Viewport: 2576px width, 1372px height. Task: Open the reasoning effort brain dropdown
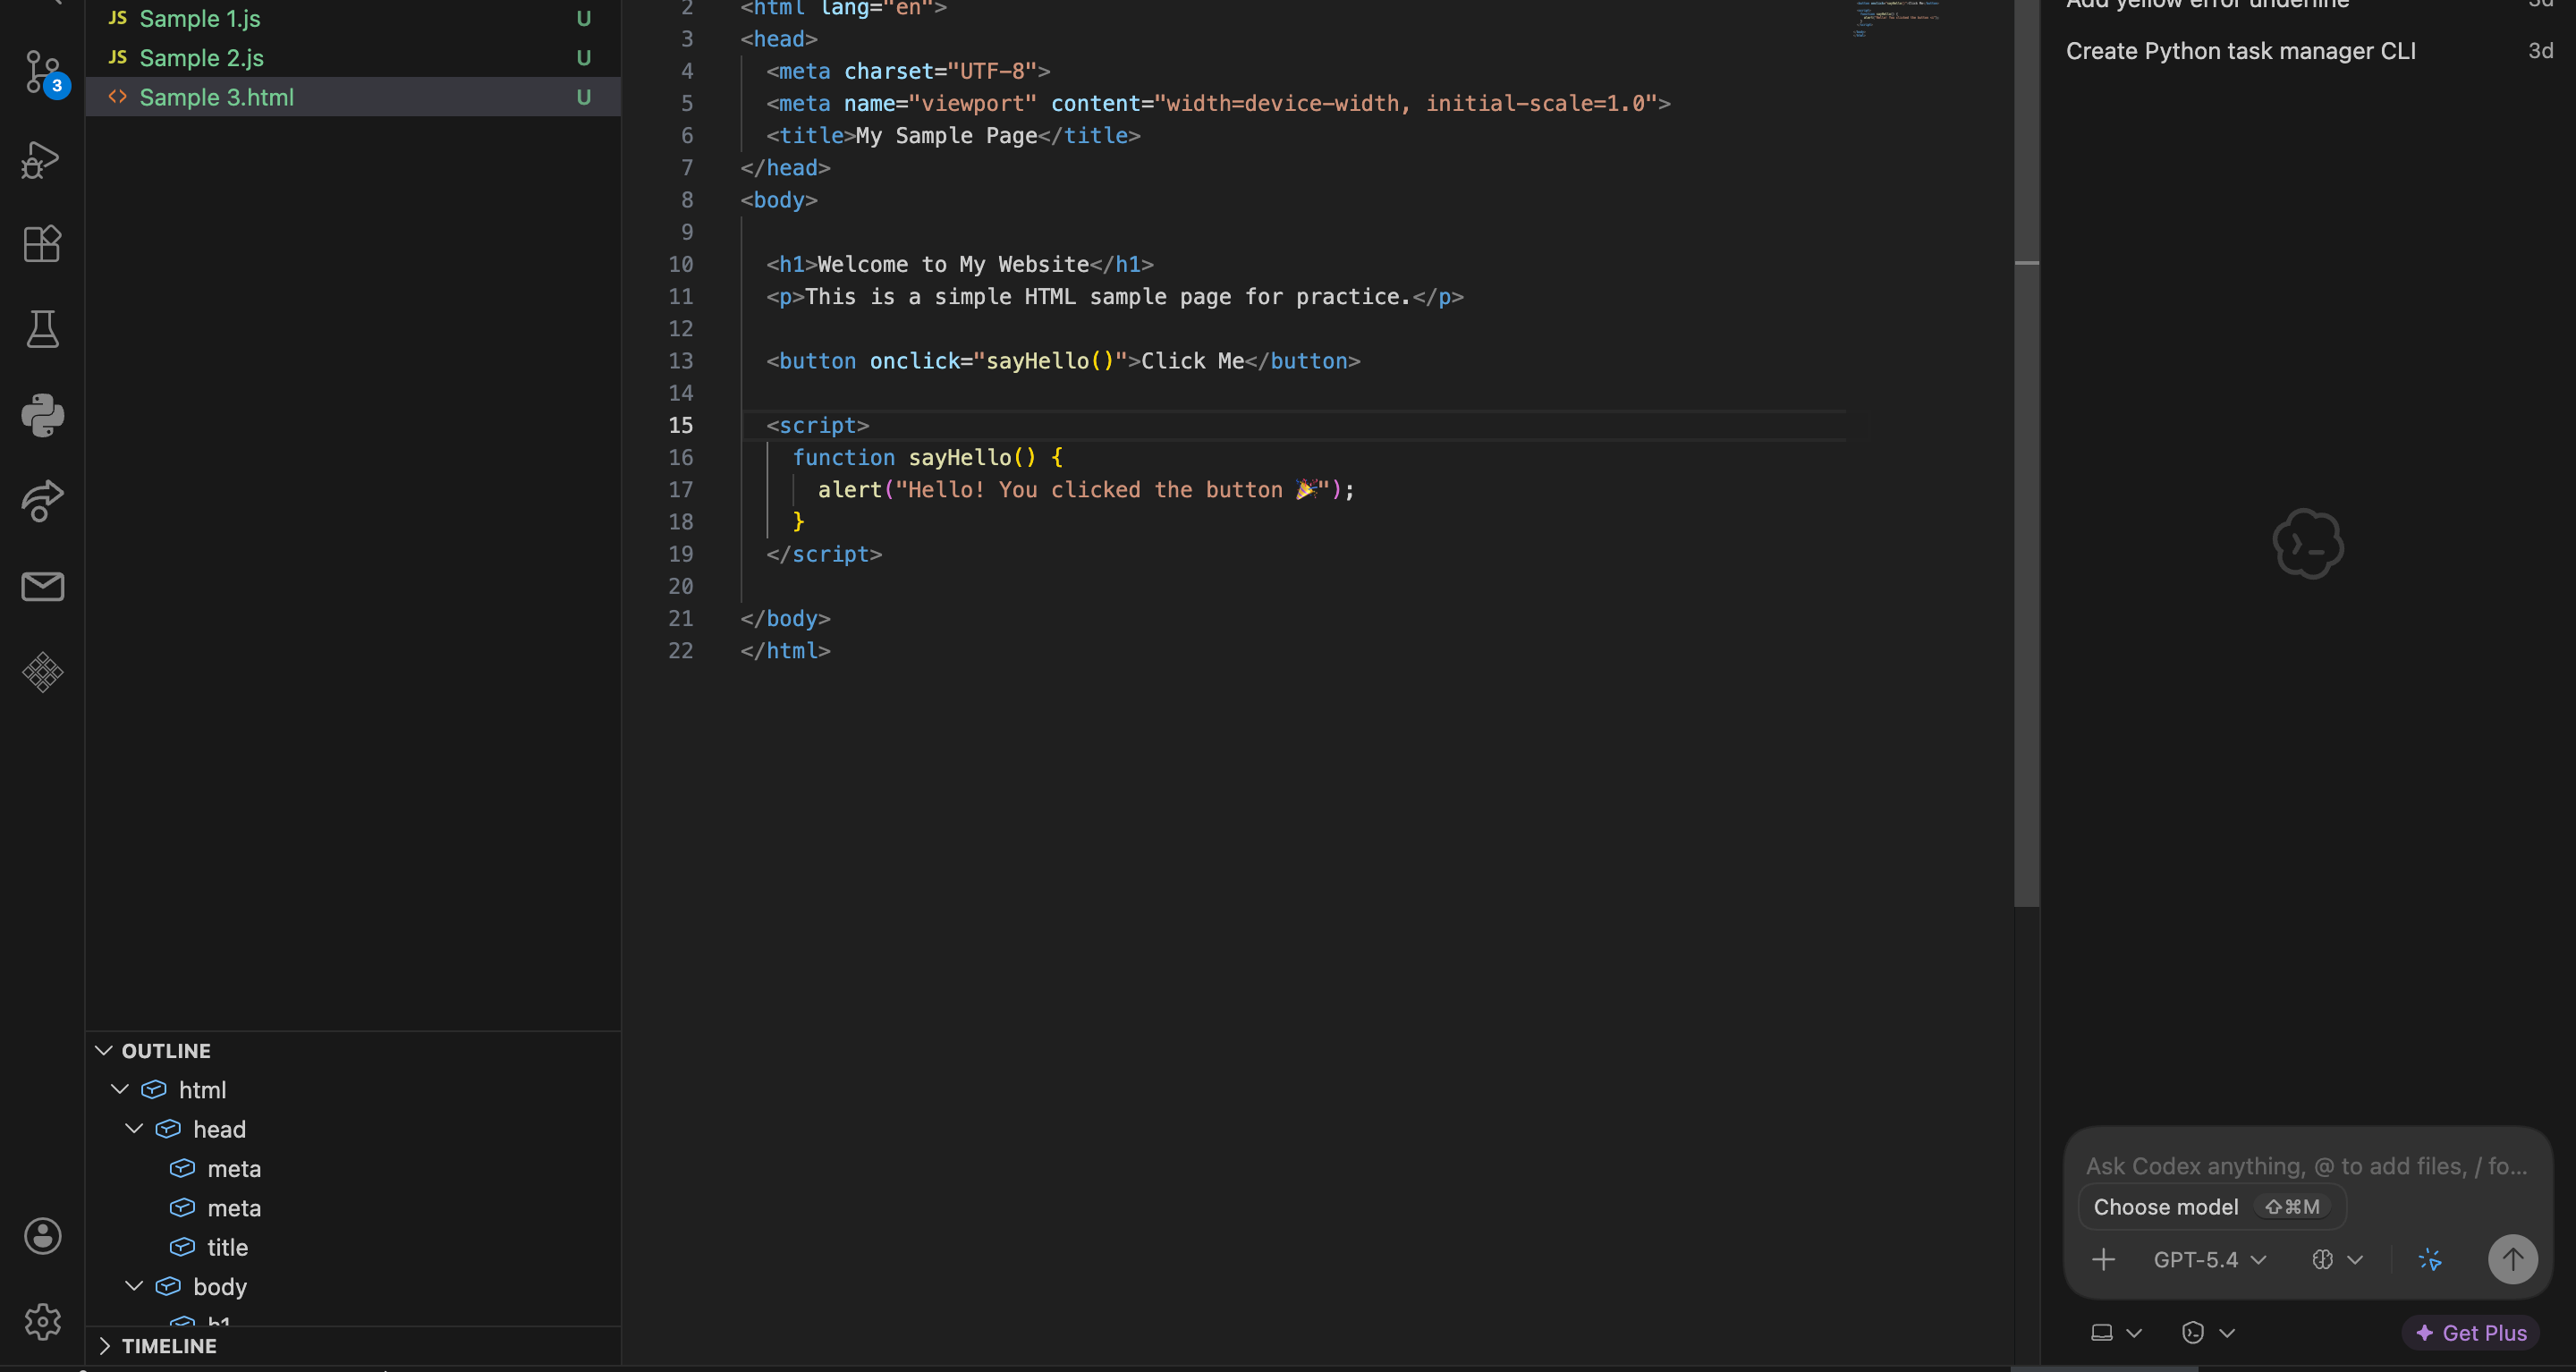click(2336, 1260)
